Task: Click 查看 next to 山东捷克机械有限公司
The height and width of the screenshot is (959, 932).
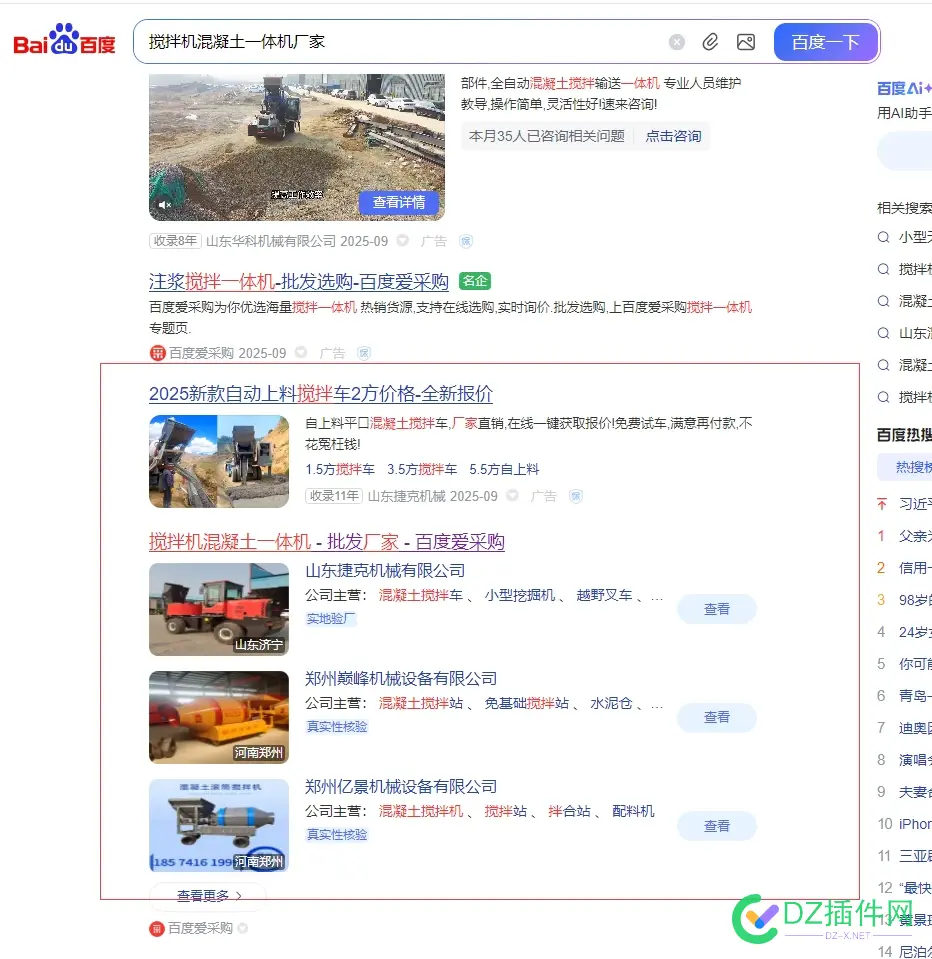Action: coord(716,609)
